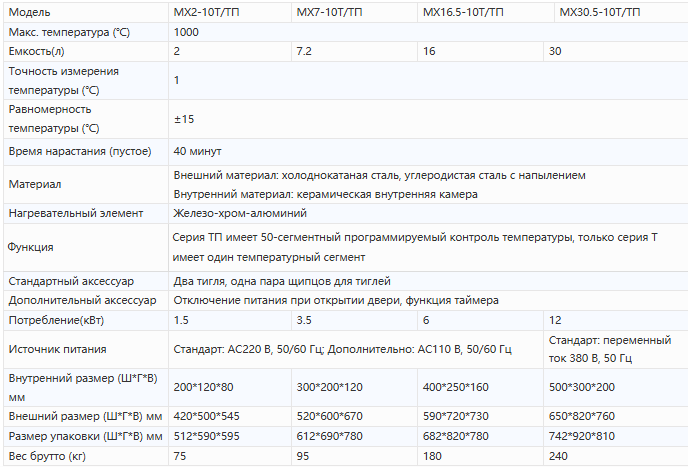Select the 'Функция' row label cell
Screen dimensions: 688x467
[31, 247]
